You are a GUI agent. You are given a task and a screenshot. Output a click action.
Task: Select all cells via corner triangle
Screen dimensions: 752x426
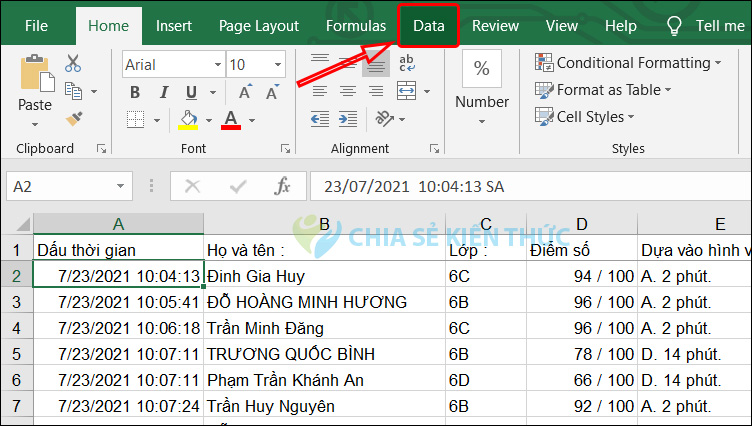[22, 225]
